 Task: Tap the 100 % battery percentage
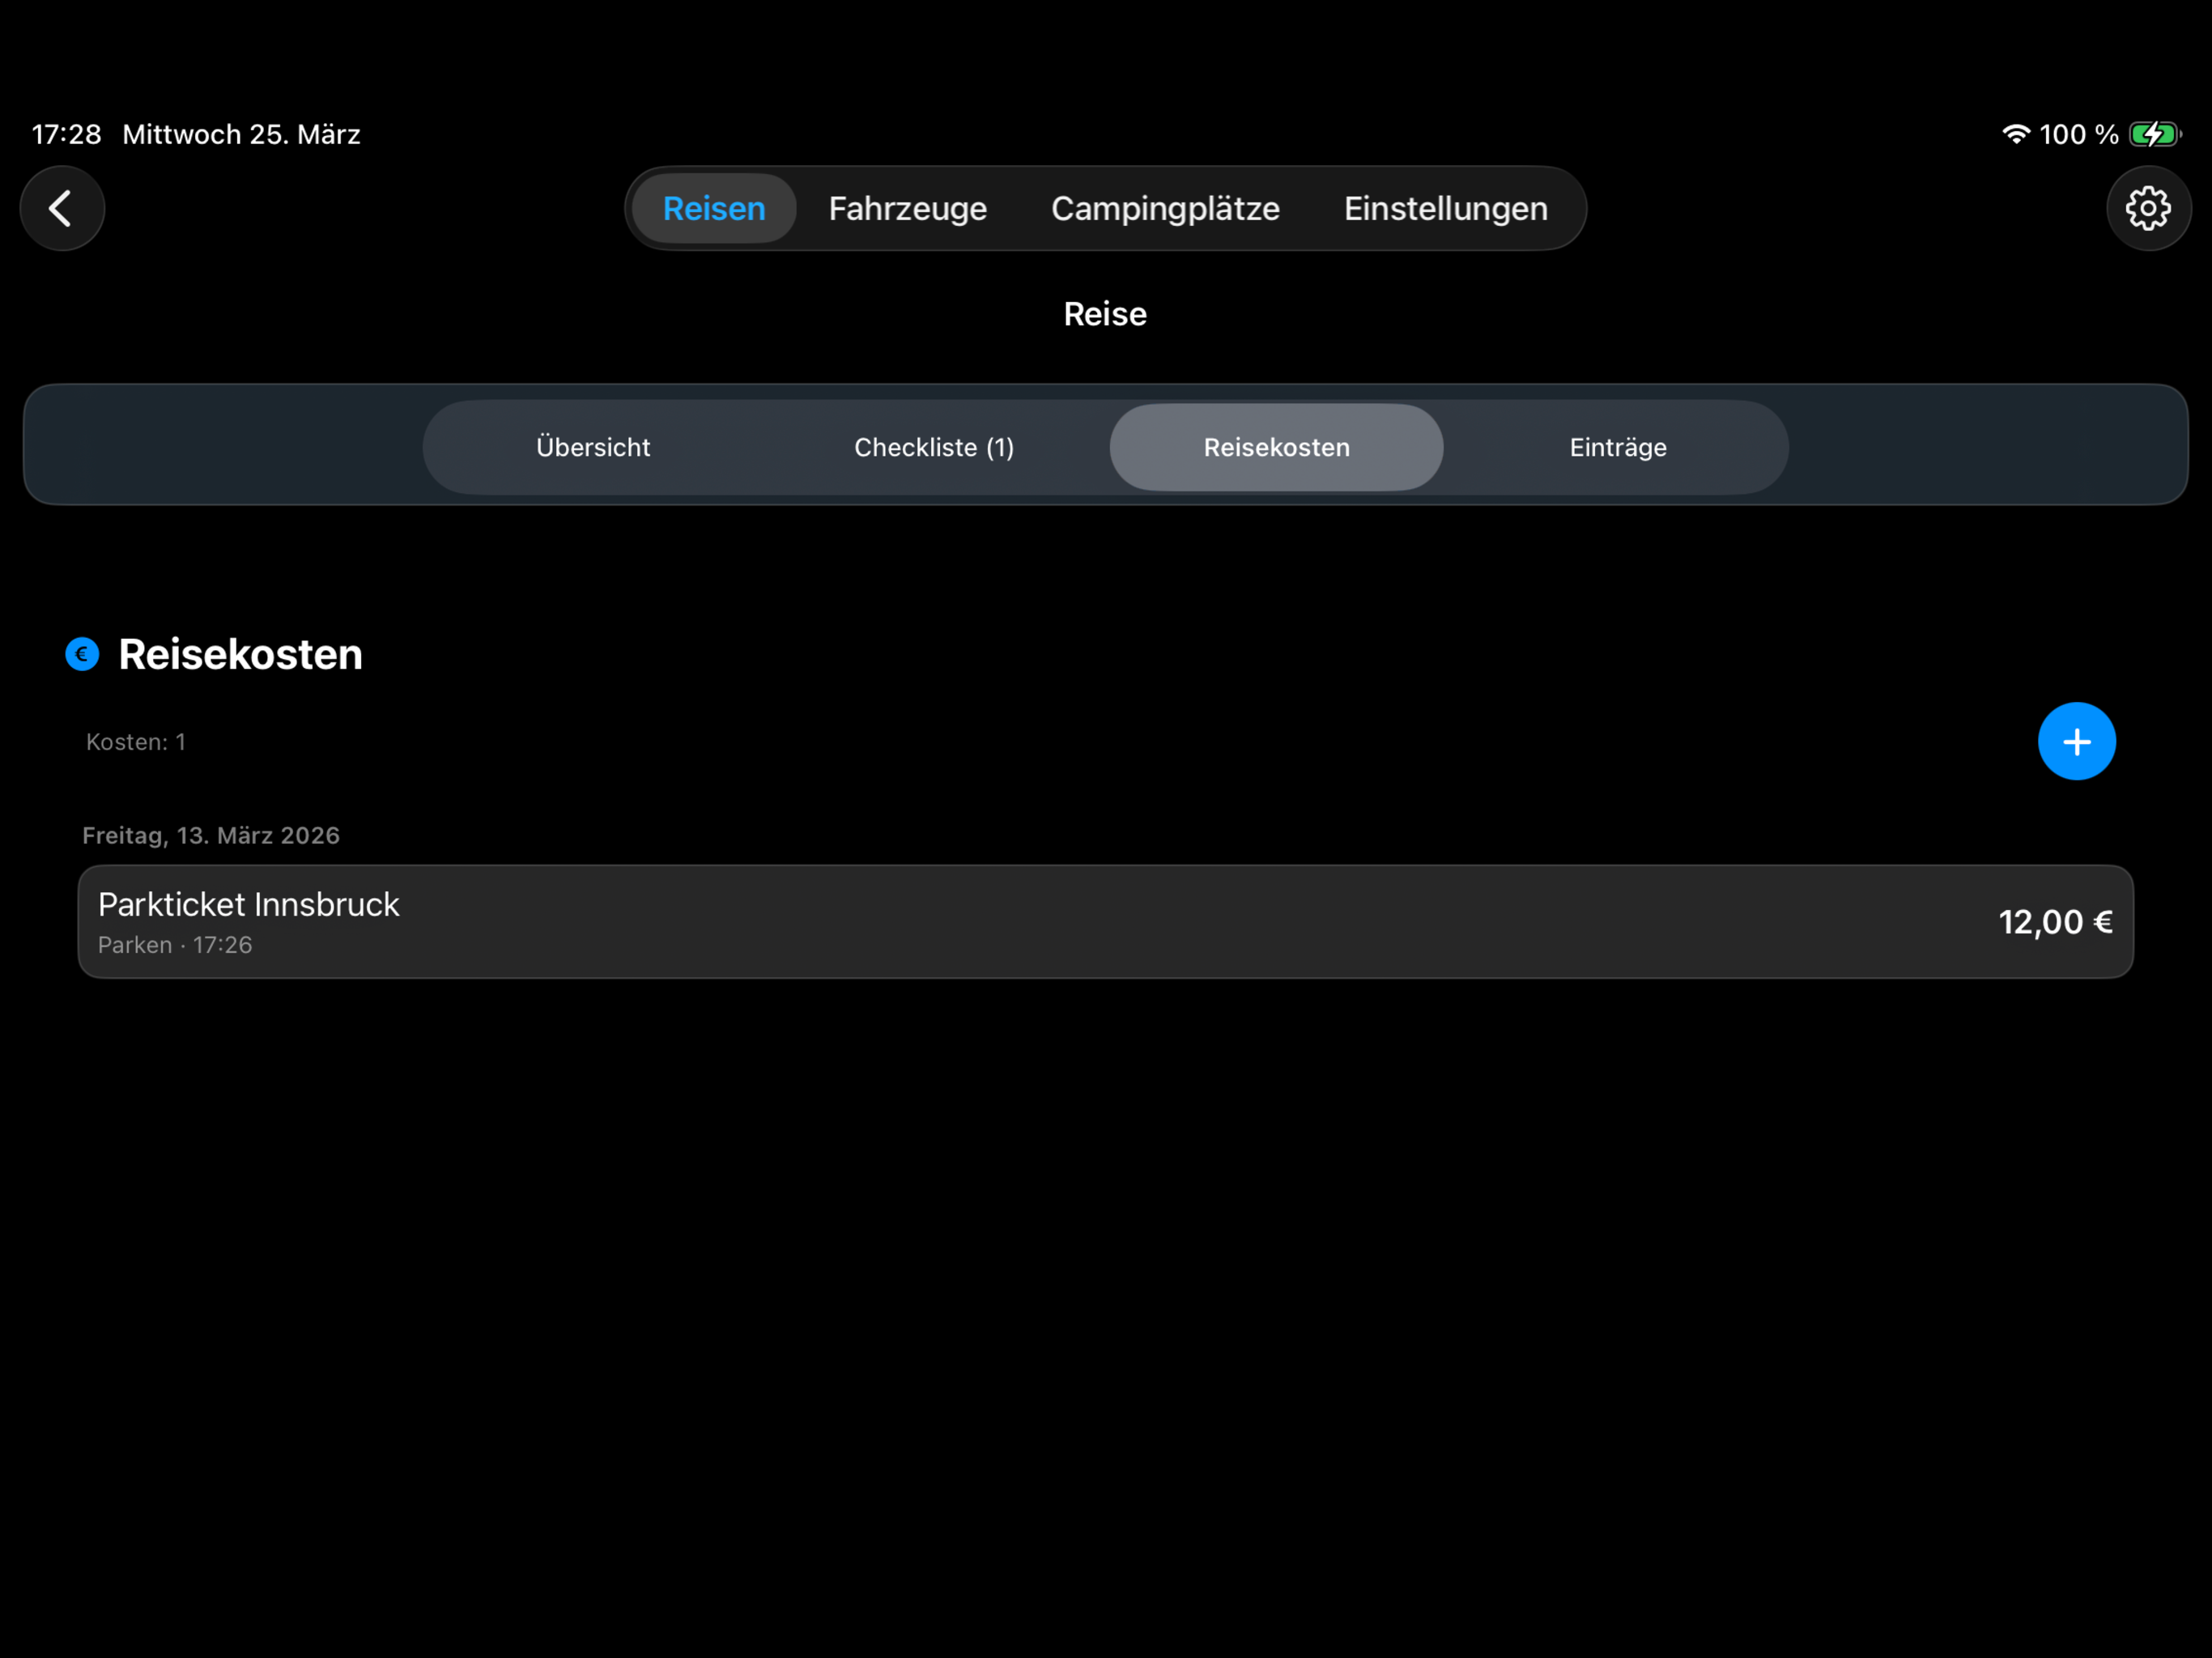[2078, 134]
